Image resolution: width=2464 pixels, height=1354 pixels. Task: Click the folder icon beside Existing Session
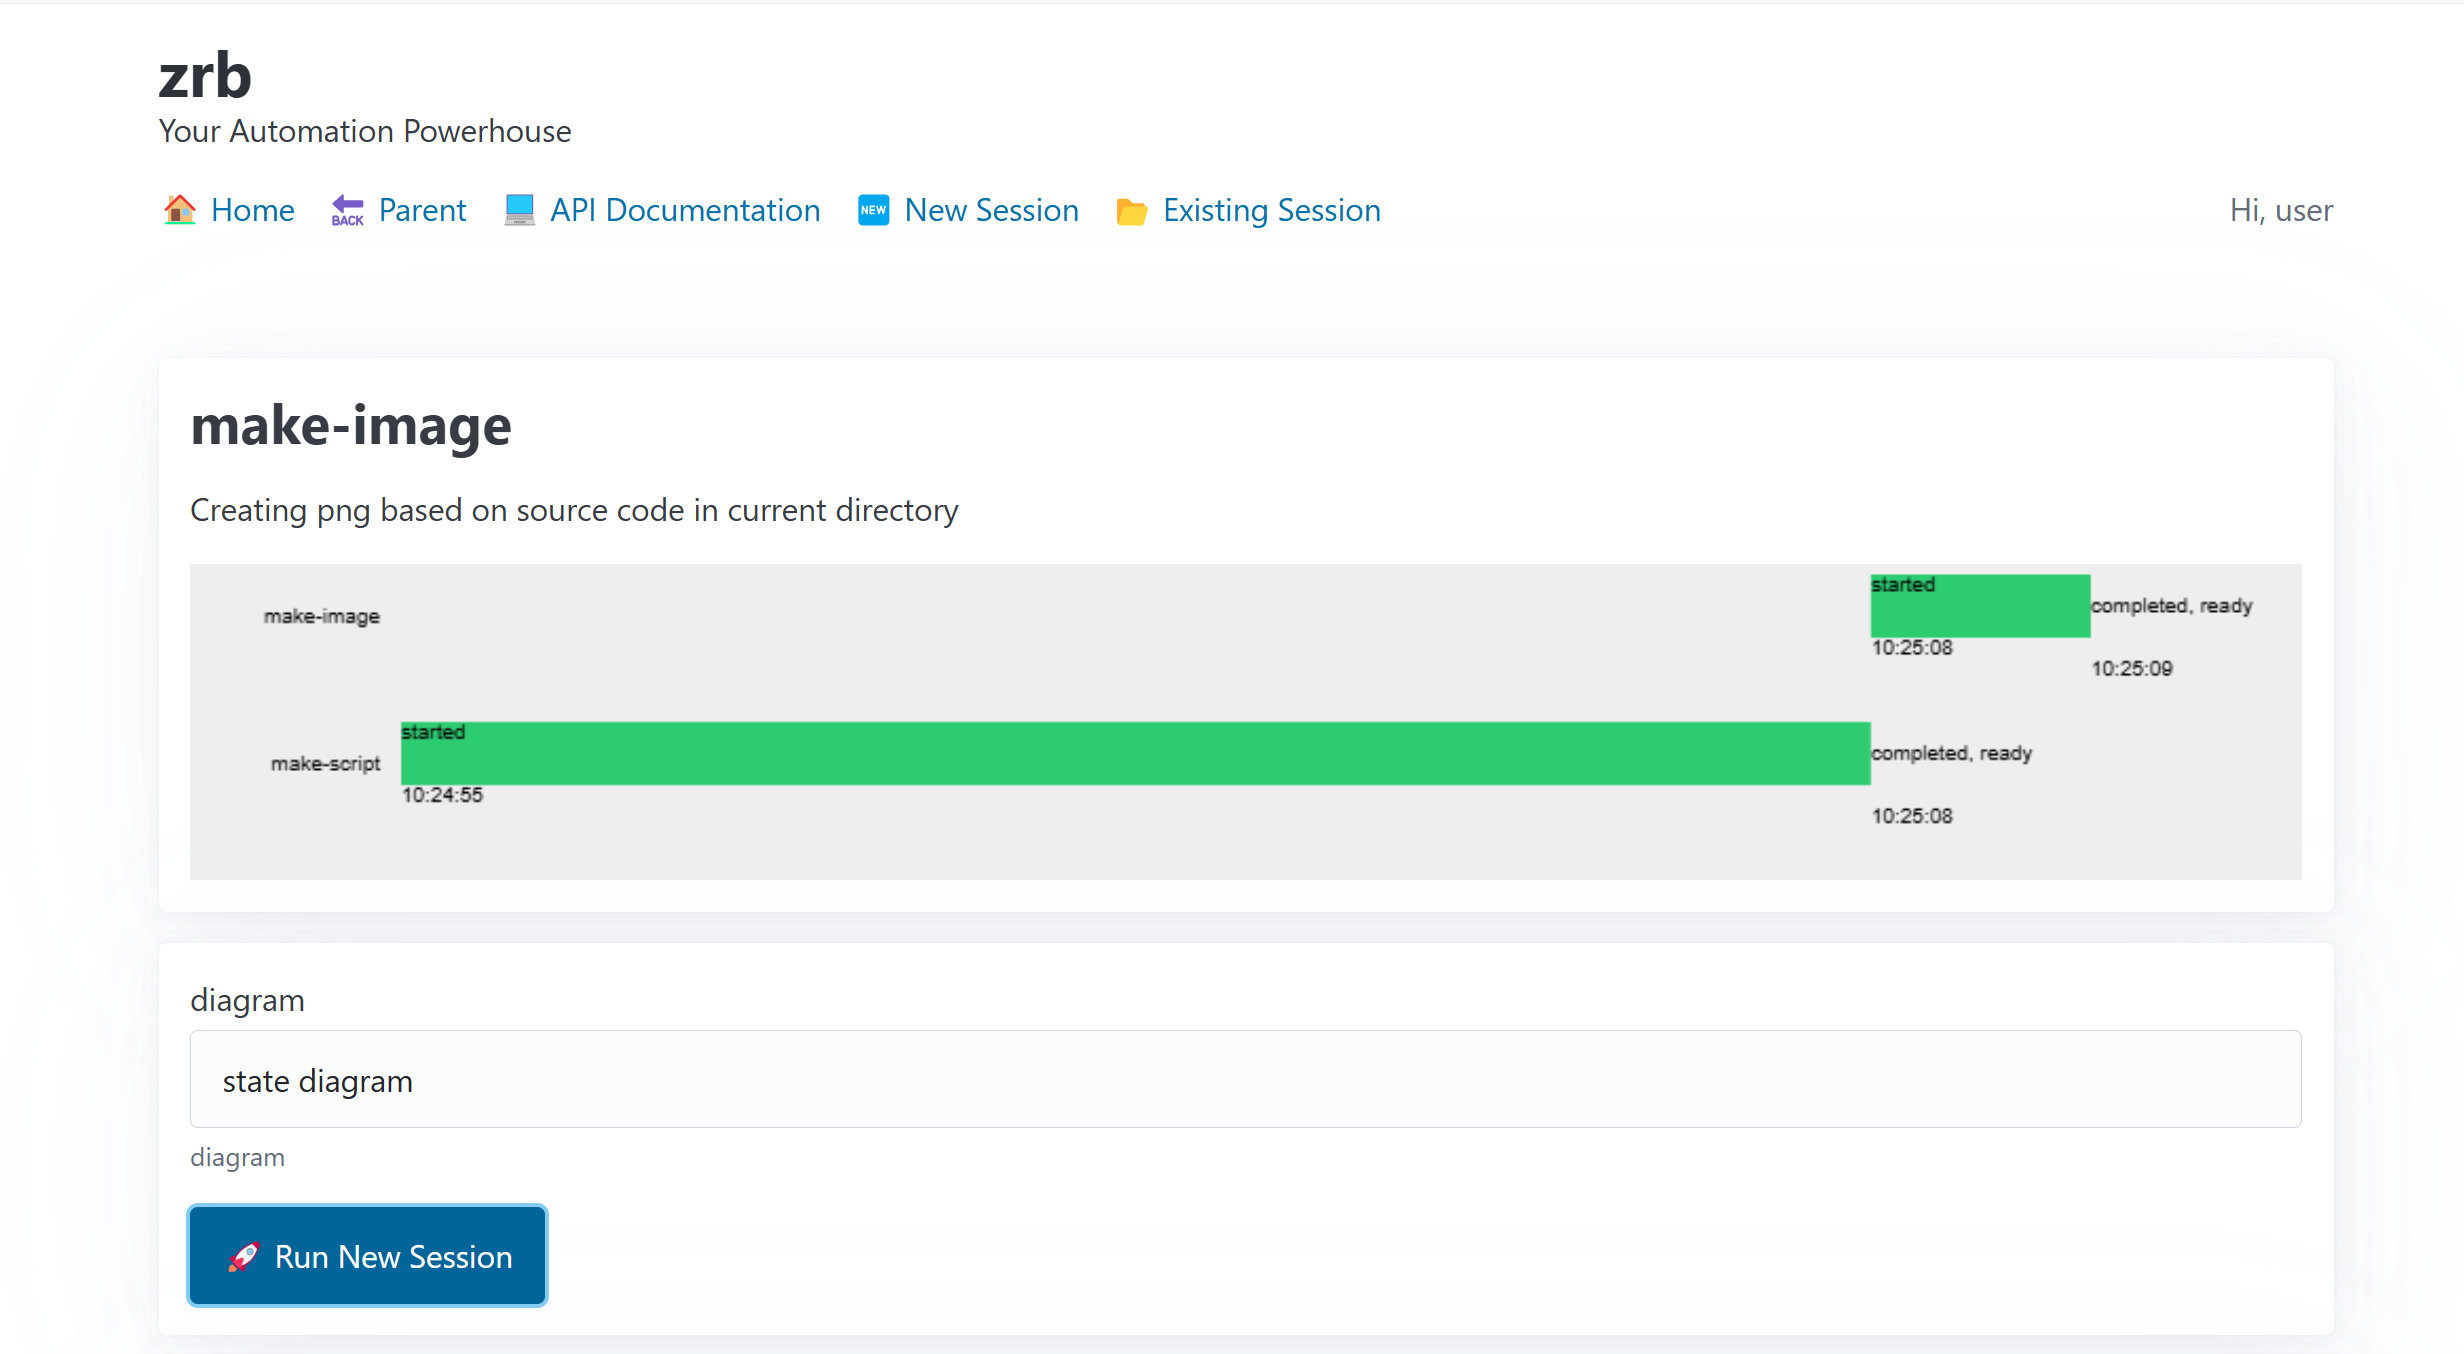pyautogui.click(x=1132, y=210)
